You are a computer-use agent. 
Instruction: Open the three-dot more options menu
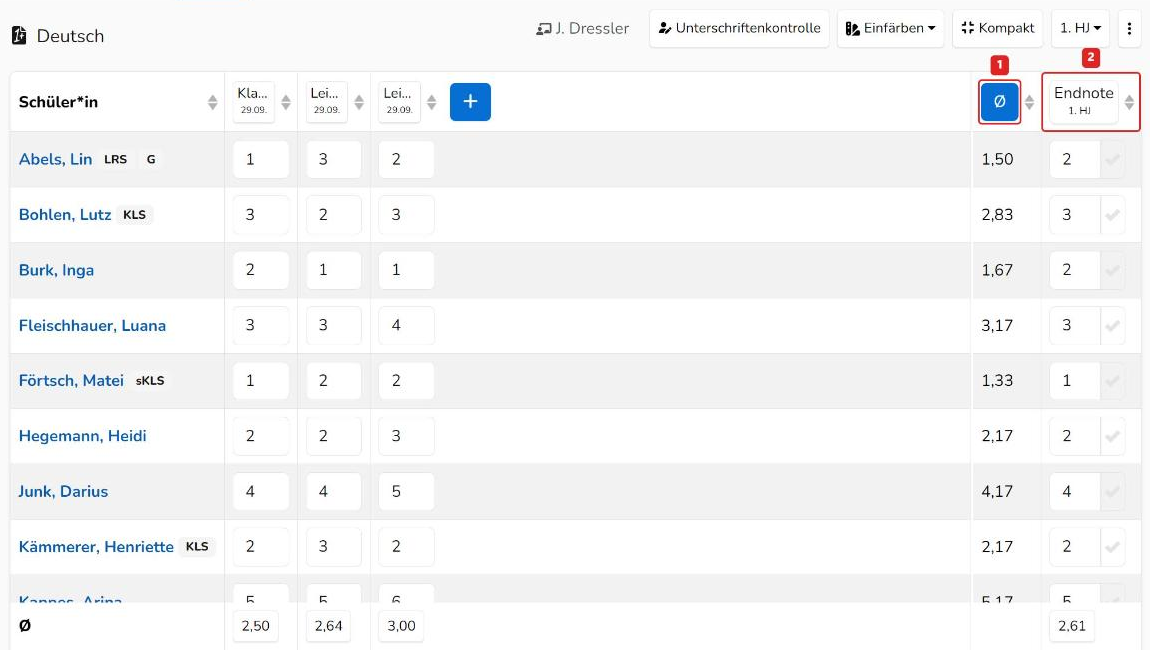[x=1129, y=29]
